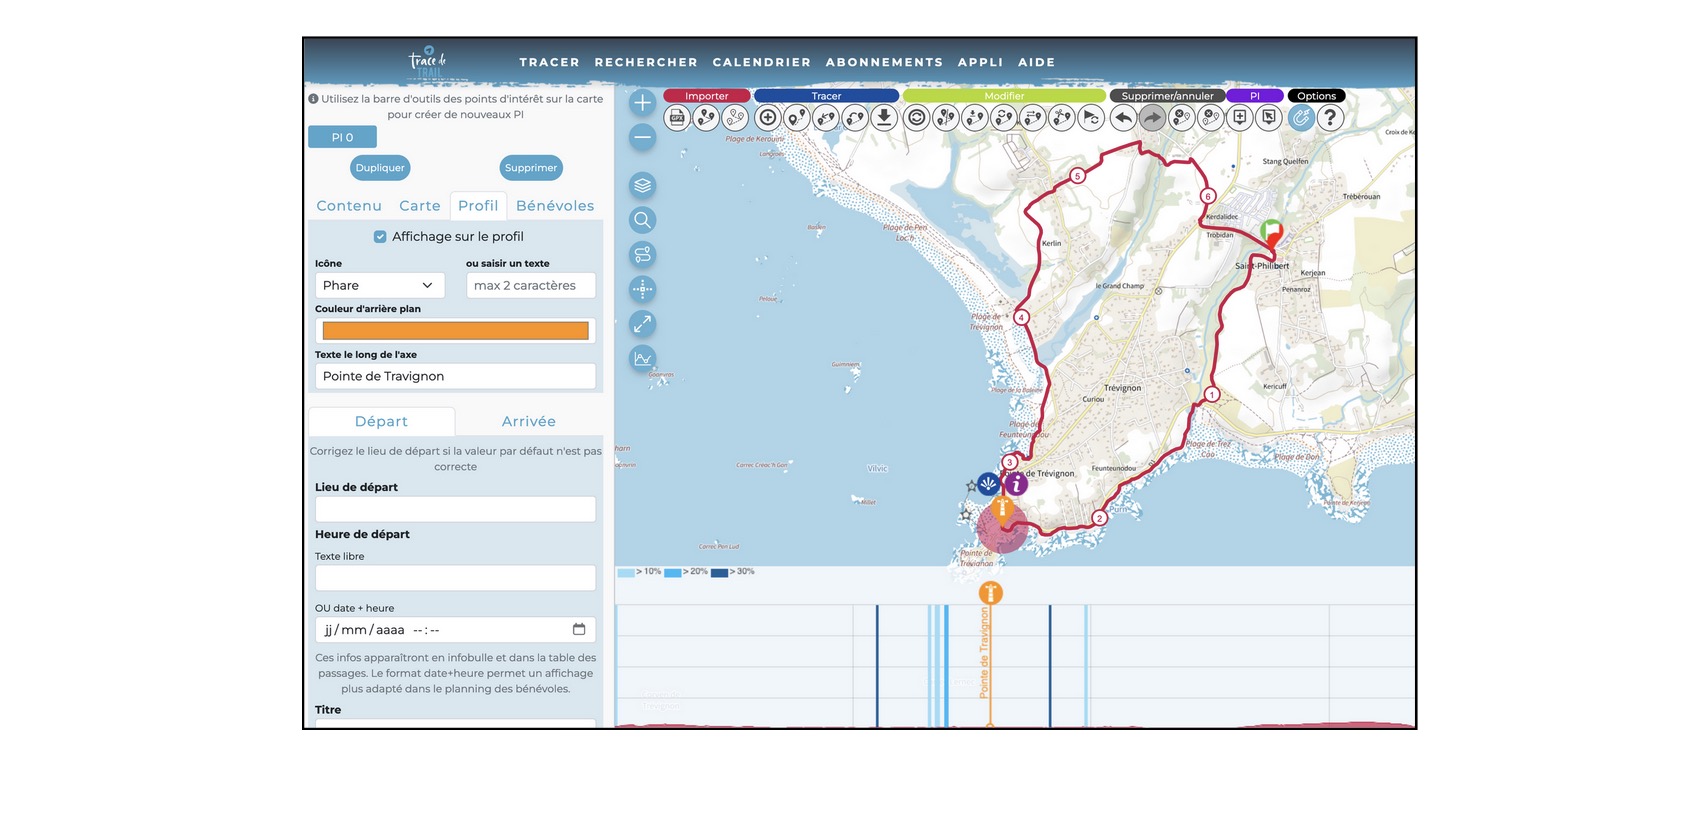Open help via question mark icon
Screen dimensions: 1706x840
pyautogui.click(x=1329, y=118)
